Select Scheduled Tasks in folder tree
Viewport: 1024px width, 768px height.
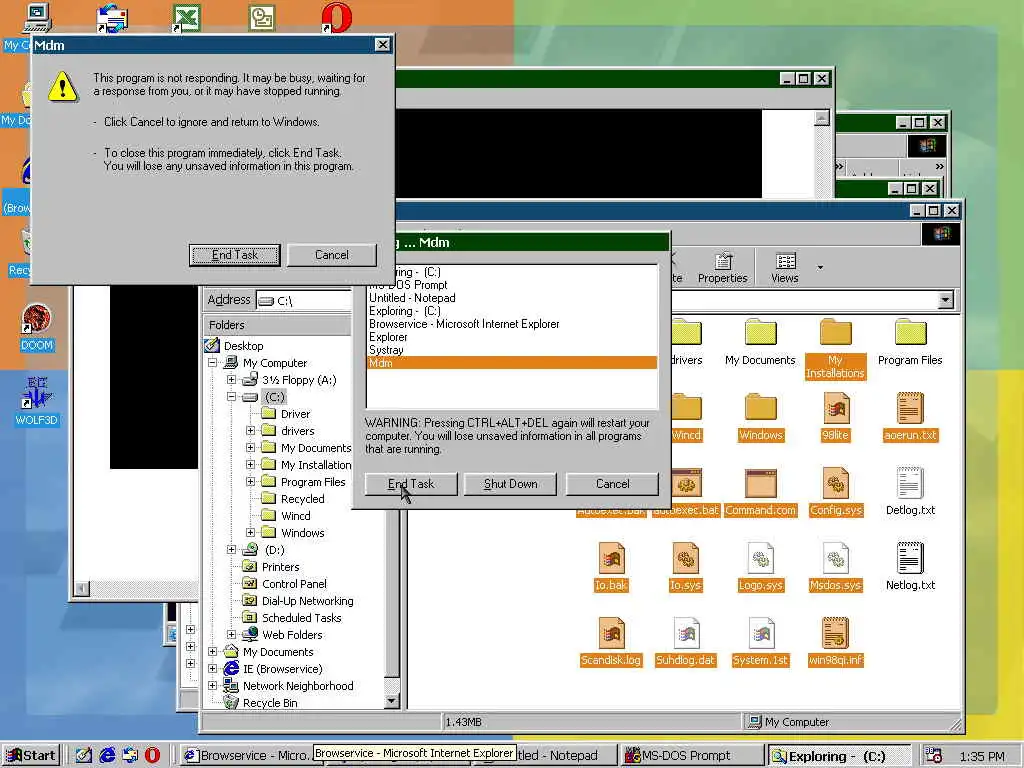301,618
